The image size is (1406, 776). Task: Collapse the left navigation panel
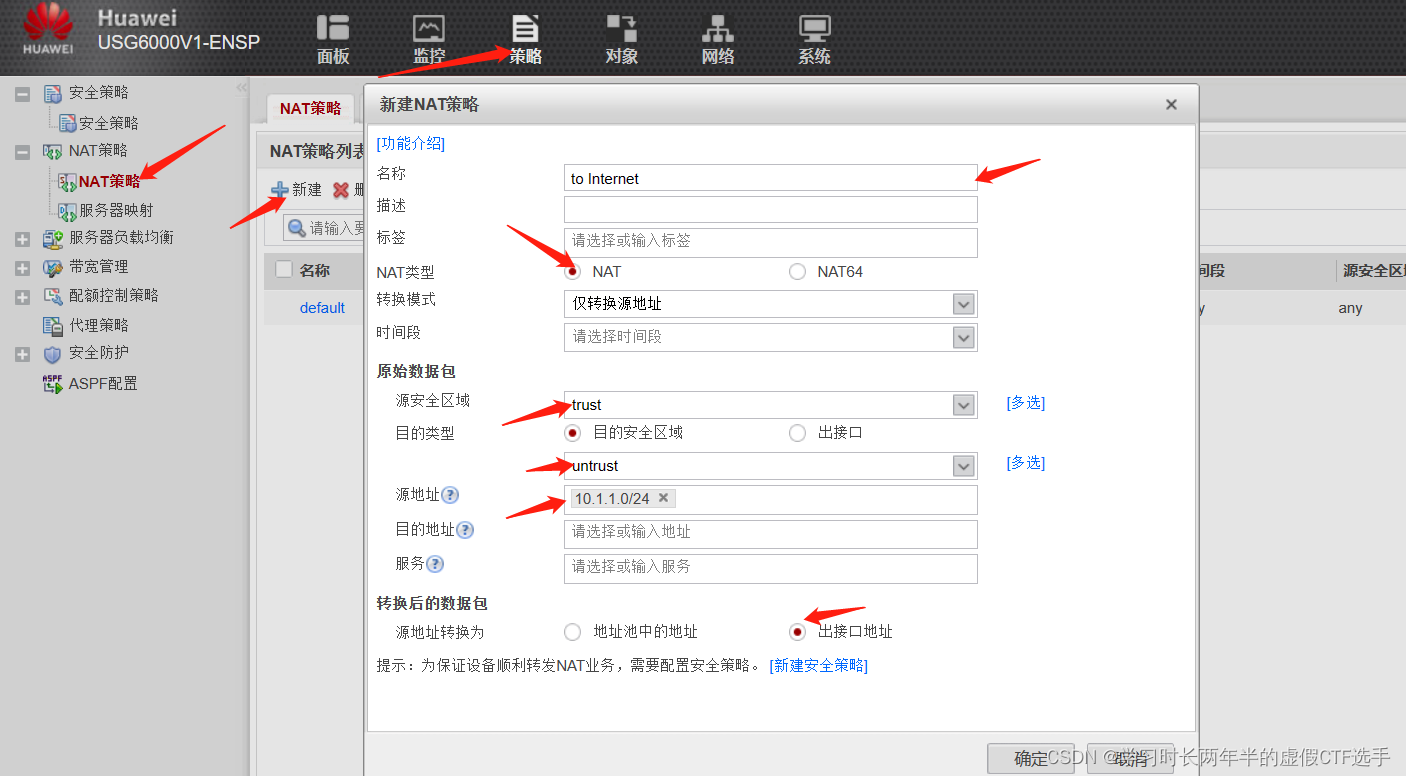(241, 89)
